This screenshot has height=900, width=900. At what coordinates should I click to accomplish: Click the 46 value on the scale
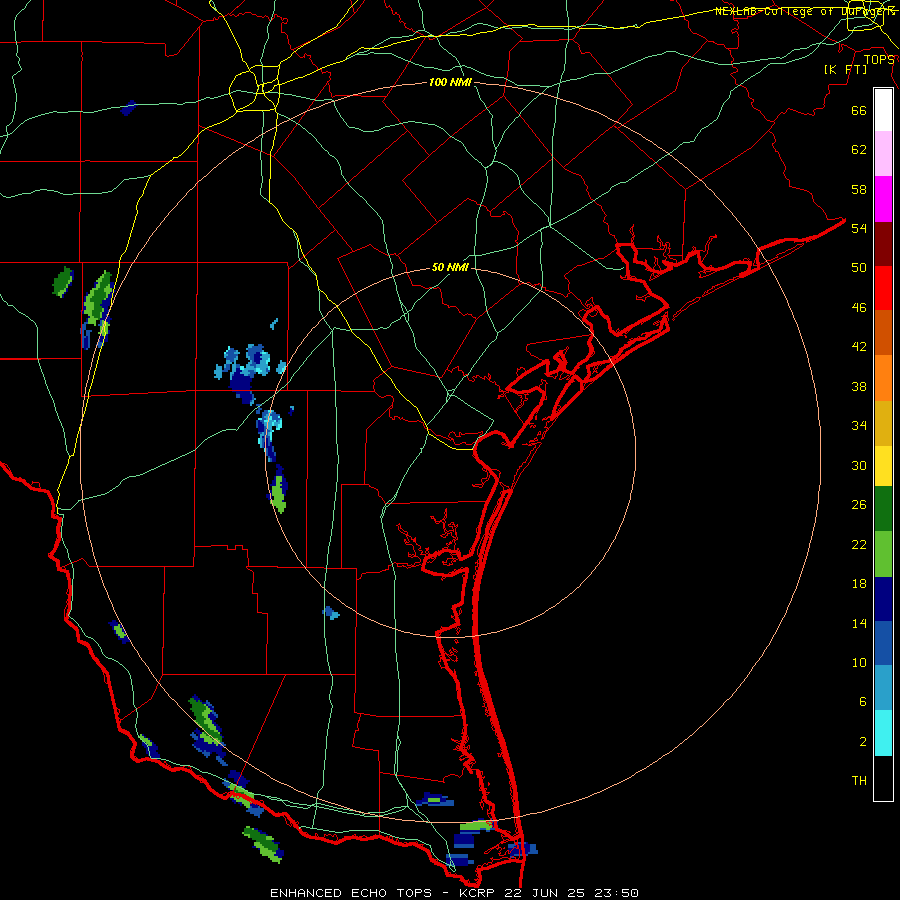click(859, 307)
